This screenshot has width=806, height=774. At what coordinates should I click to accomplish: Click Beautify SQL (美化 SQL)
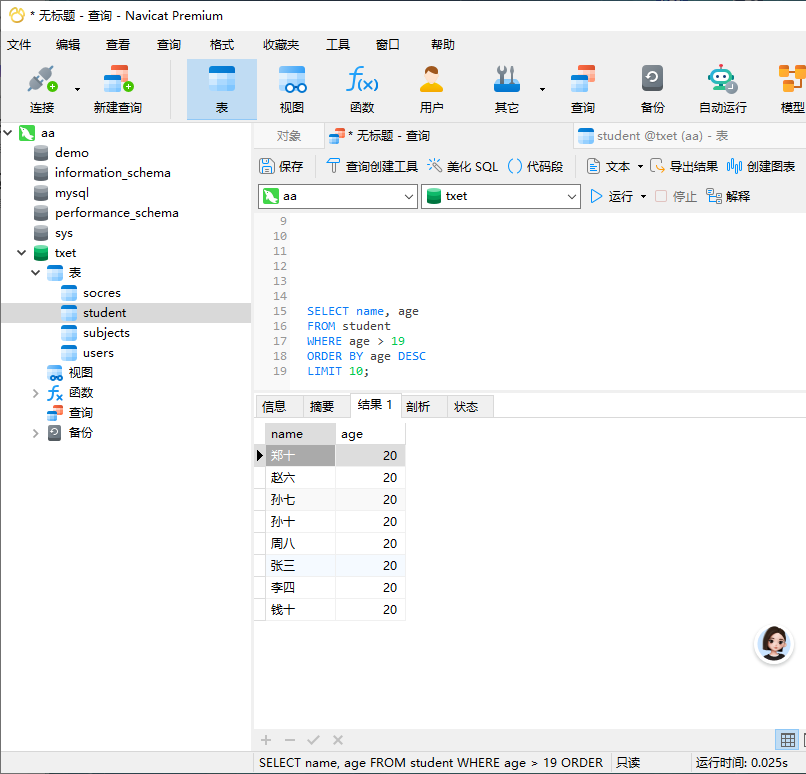(463, 167)
